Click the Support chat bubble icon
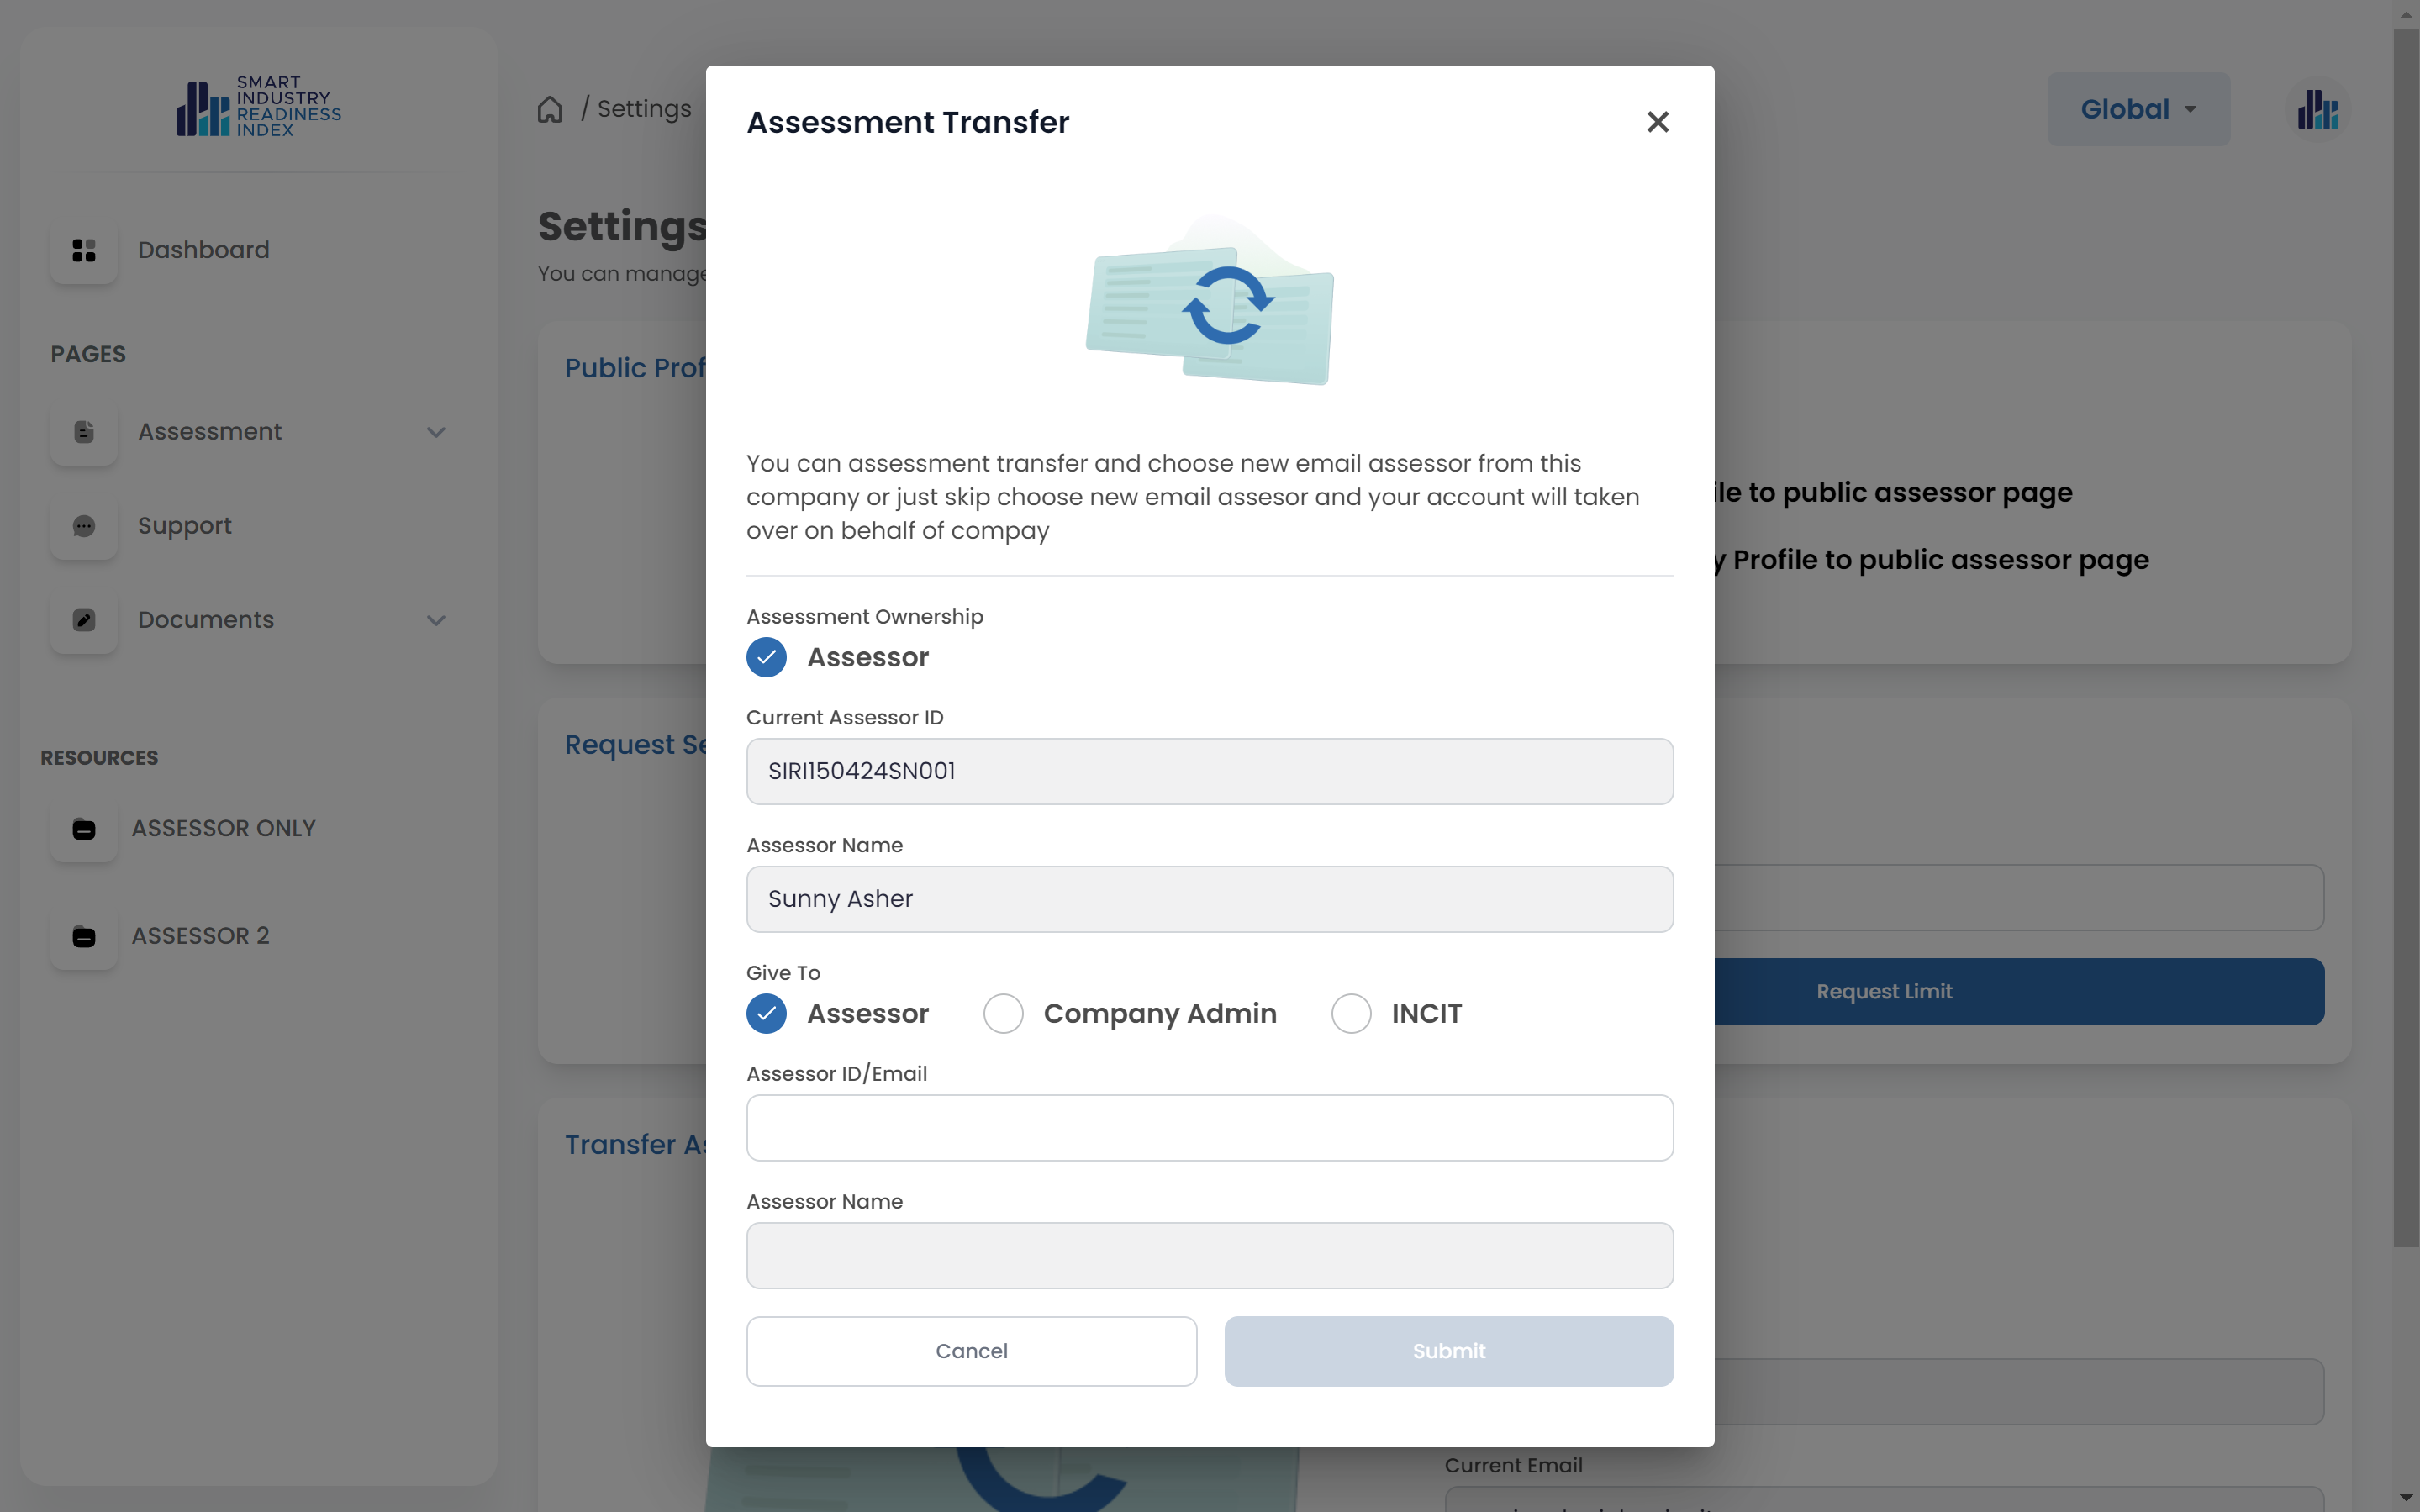The width and height of the screenshot is (2420, 1512). click(84, 526)
